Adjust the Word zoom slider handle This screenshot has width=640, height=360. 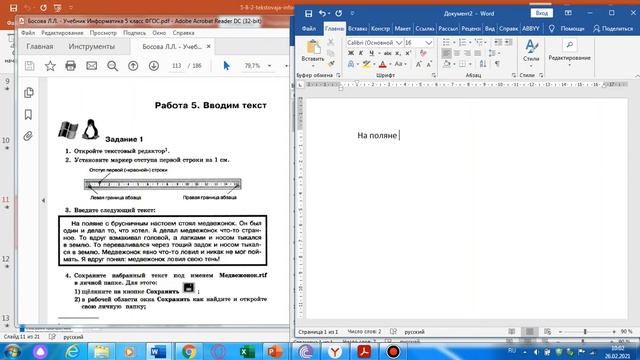(585, 332)
